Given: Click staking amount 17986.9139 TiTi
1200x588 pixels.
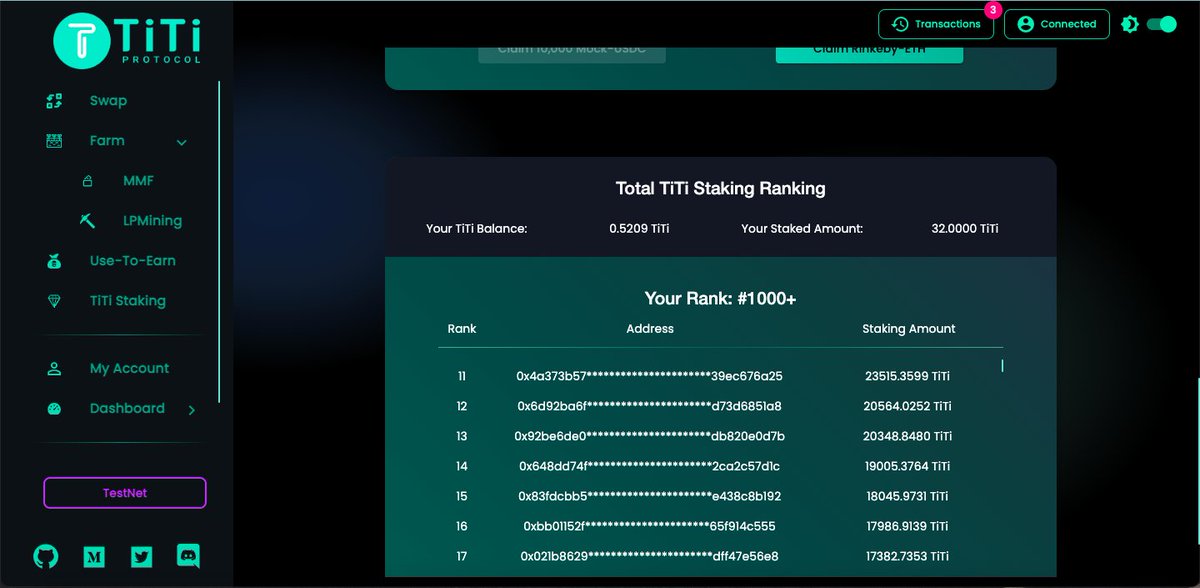Looking at the screenshot, I should tap(908, 526).
